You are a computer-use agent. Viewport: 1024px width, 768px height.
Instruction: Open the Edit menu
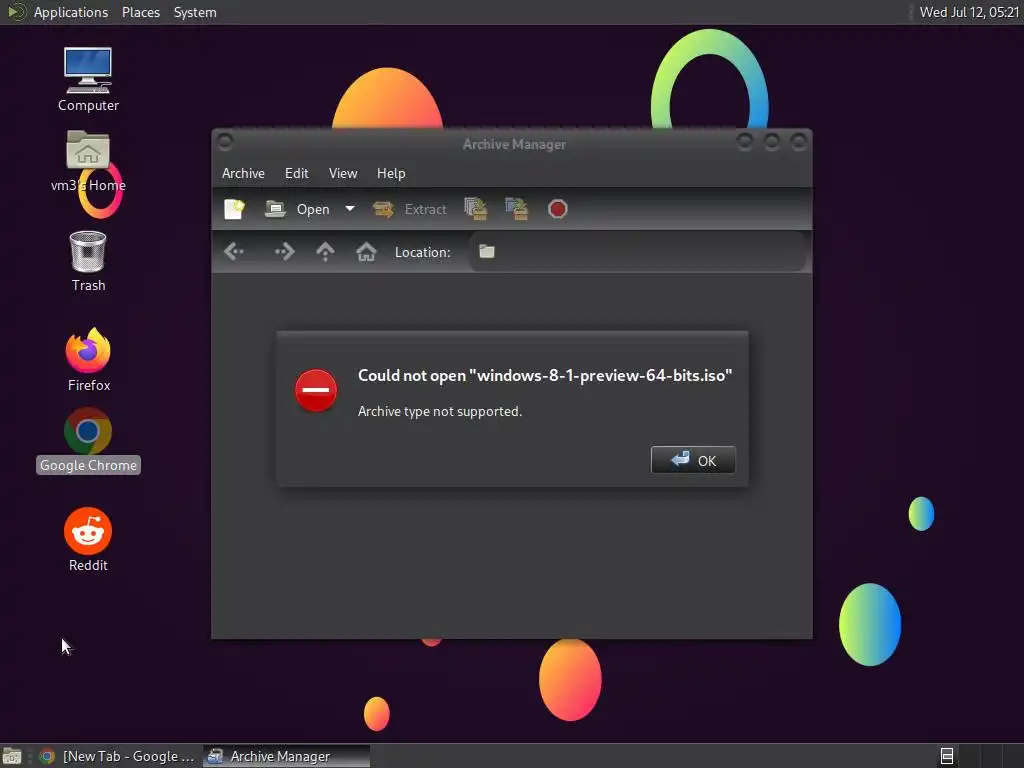click(x=296, y=173)
